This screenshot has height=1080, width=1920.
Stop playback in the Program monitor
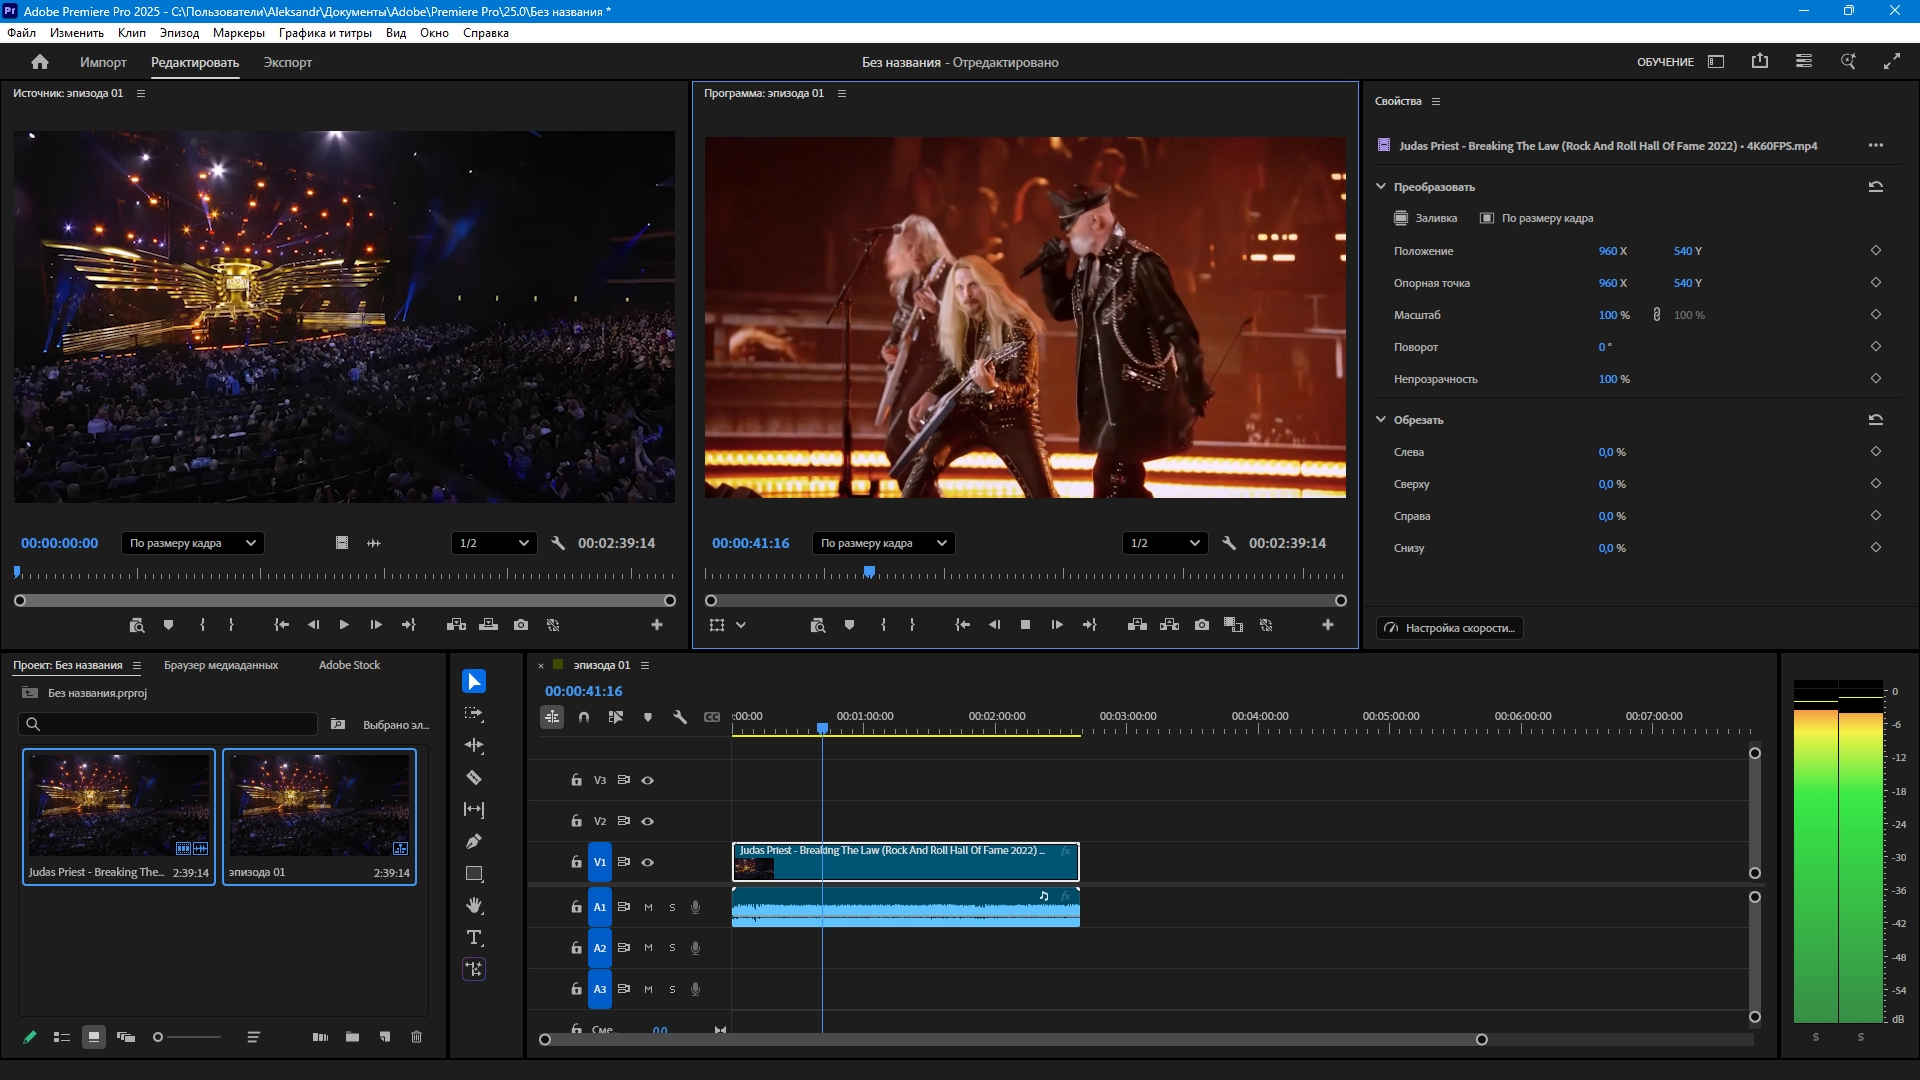[x=1025, y=625]
